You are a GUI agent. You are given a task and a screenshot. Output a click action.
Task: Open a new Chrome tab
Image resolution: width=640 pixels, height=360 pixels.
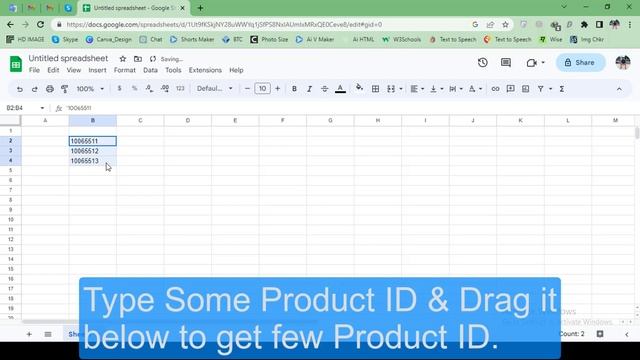click(x=200, y=8)
